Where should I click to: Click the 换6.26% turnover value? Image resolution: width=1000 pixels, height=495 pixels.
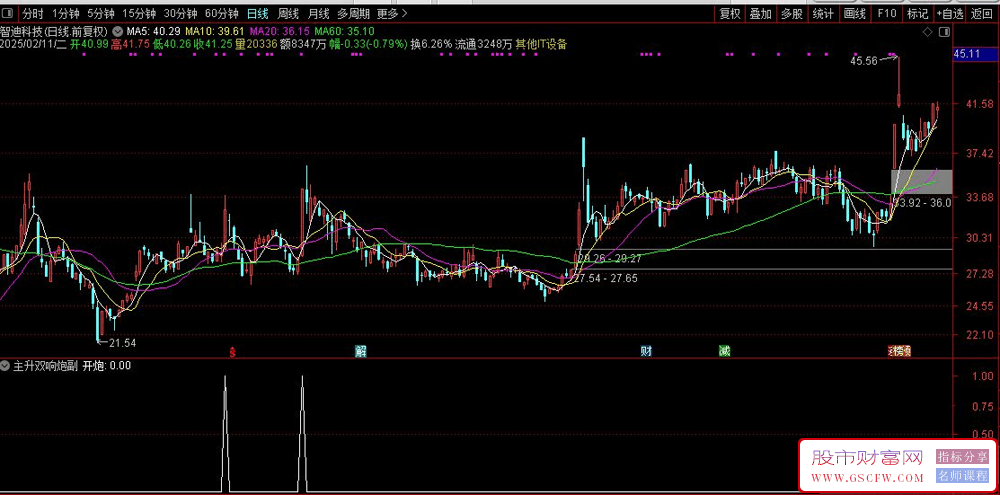[431, 44]
